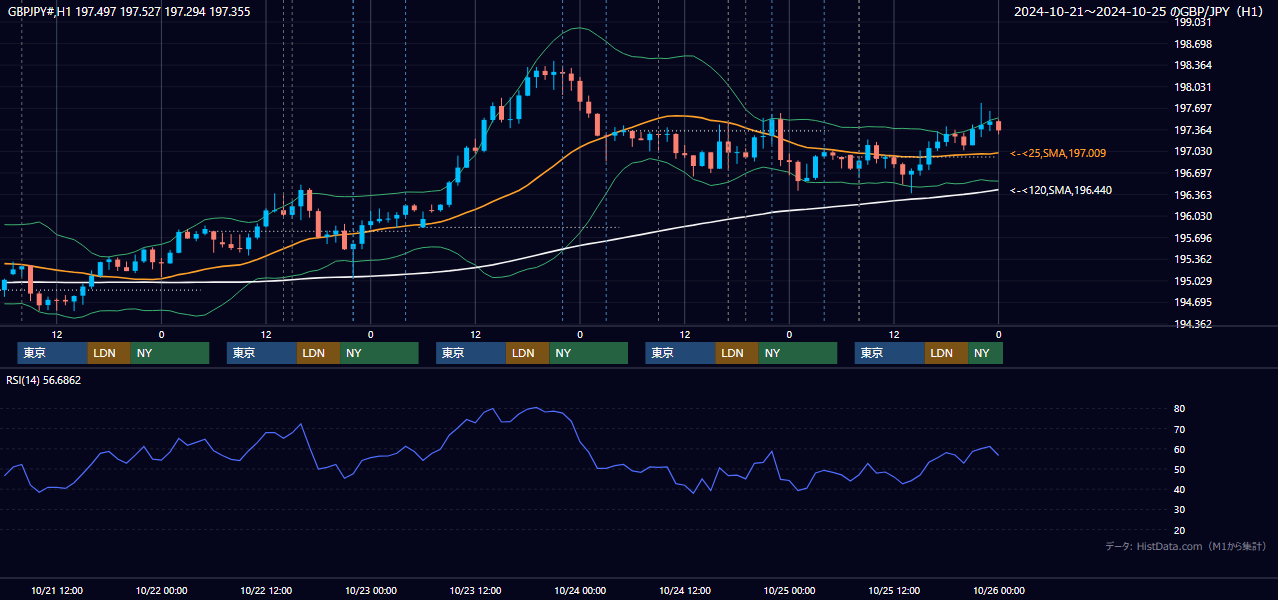Click price axis label 197.697
The width and height of the screenshot is (1278, 600).
click(1193, 108)
